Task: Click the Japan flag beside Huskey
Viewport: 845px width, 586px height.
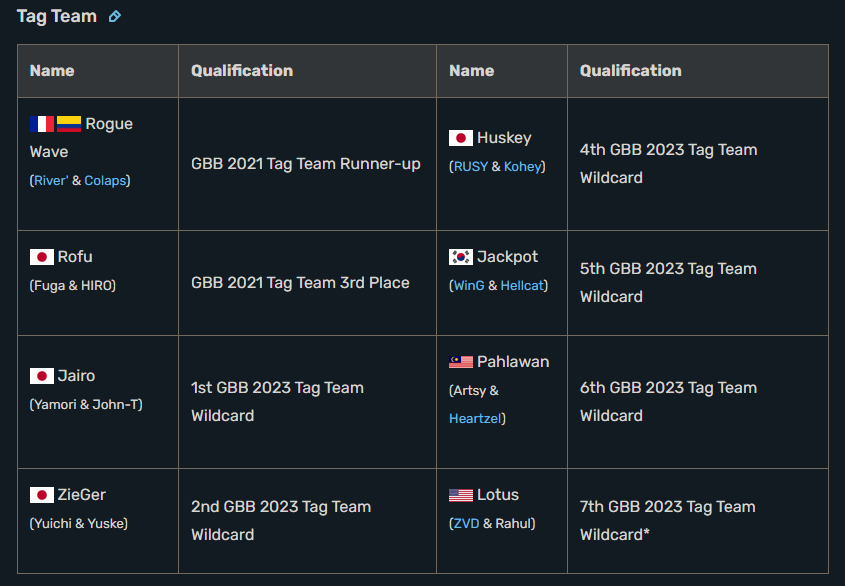Action: (461, 138)
